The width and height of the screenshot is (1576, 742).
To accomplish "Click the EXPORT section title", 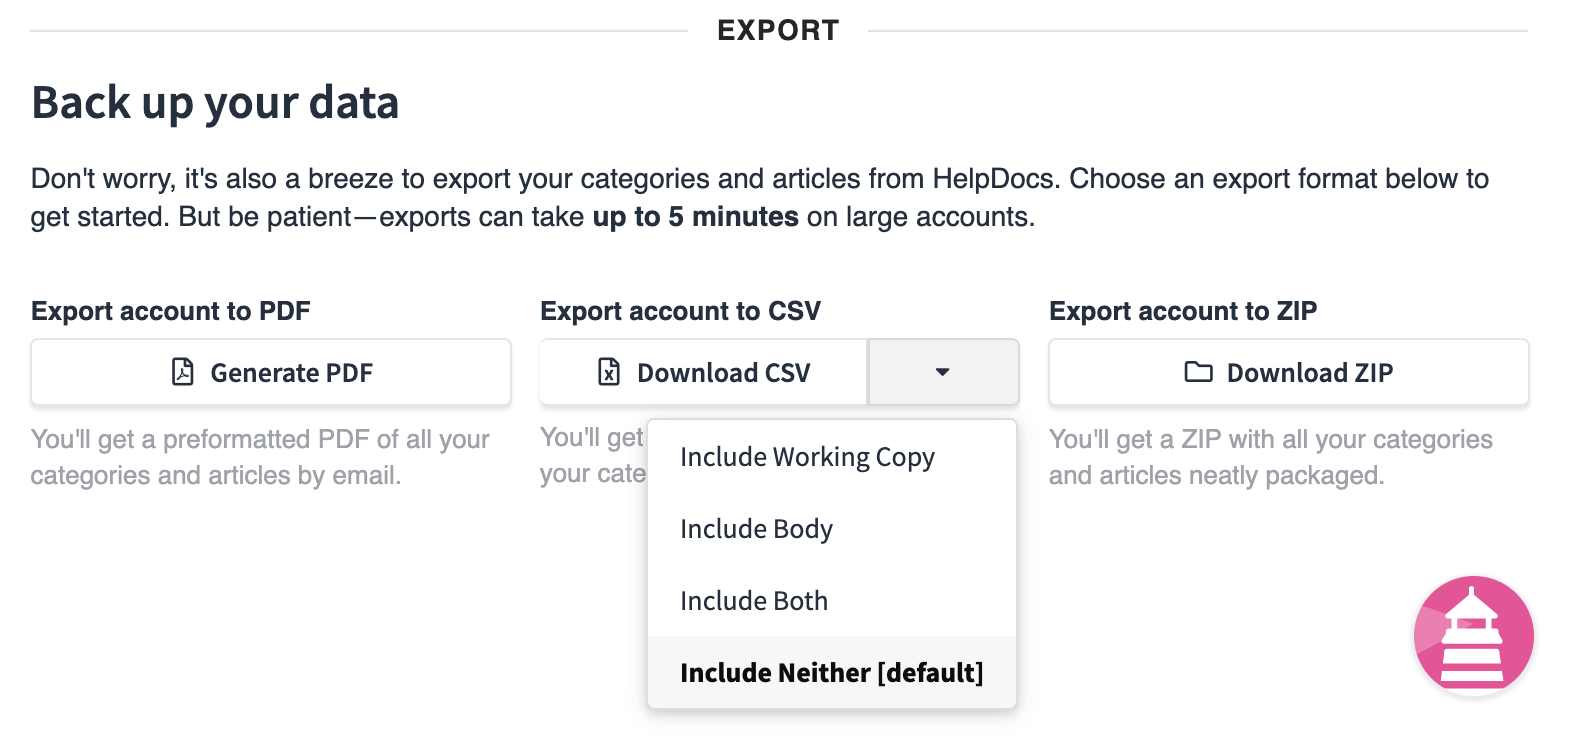I will 778,30.
